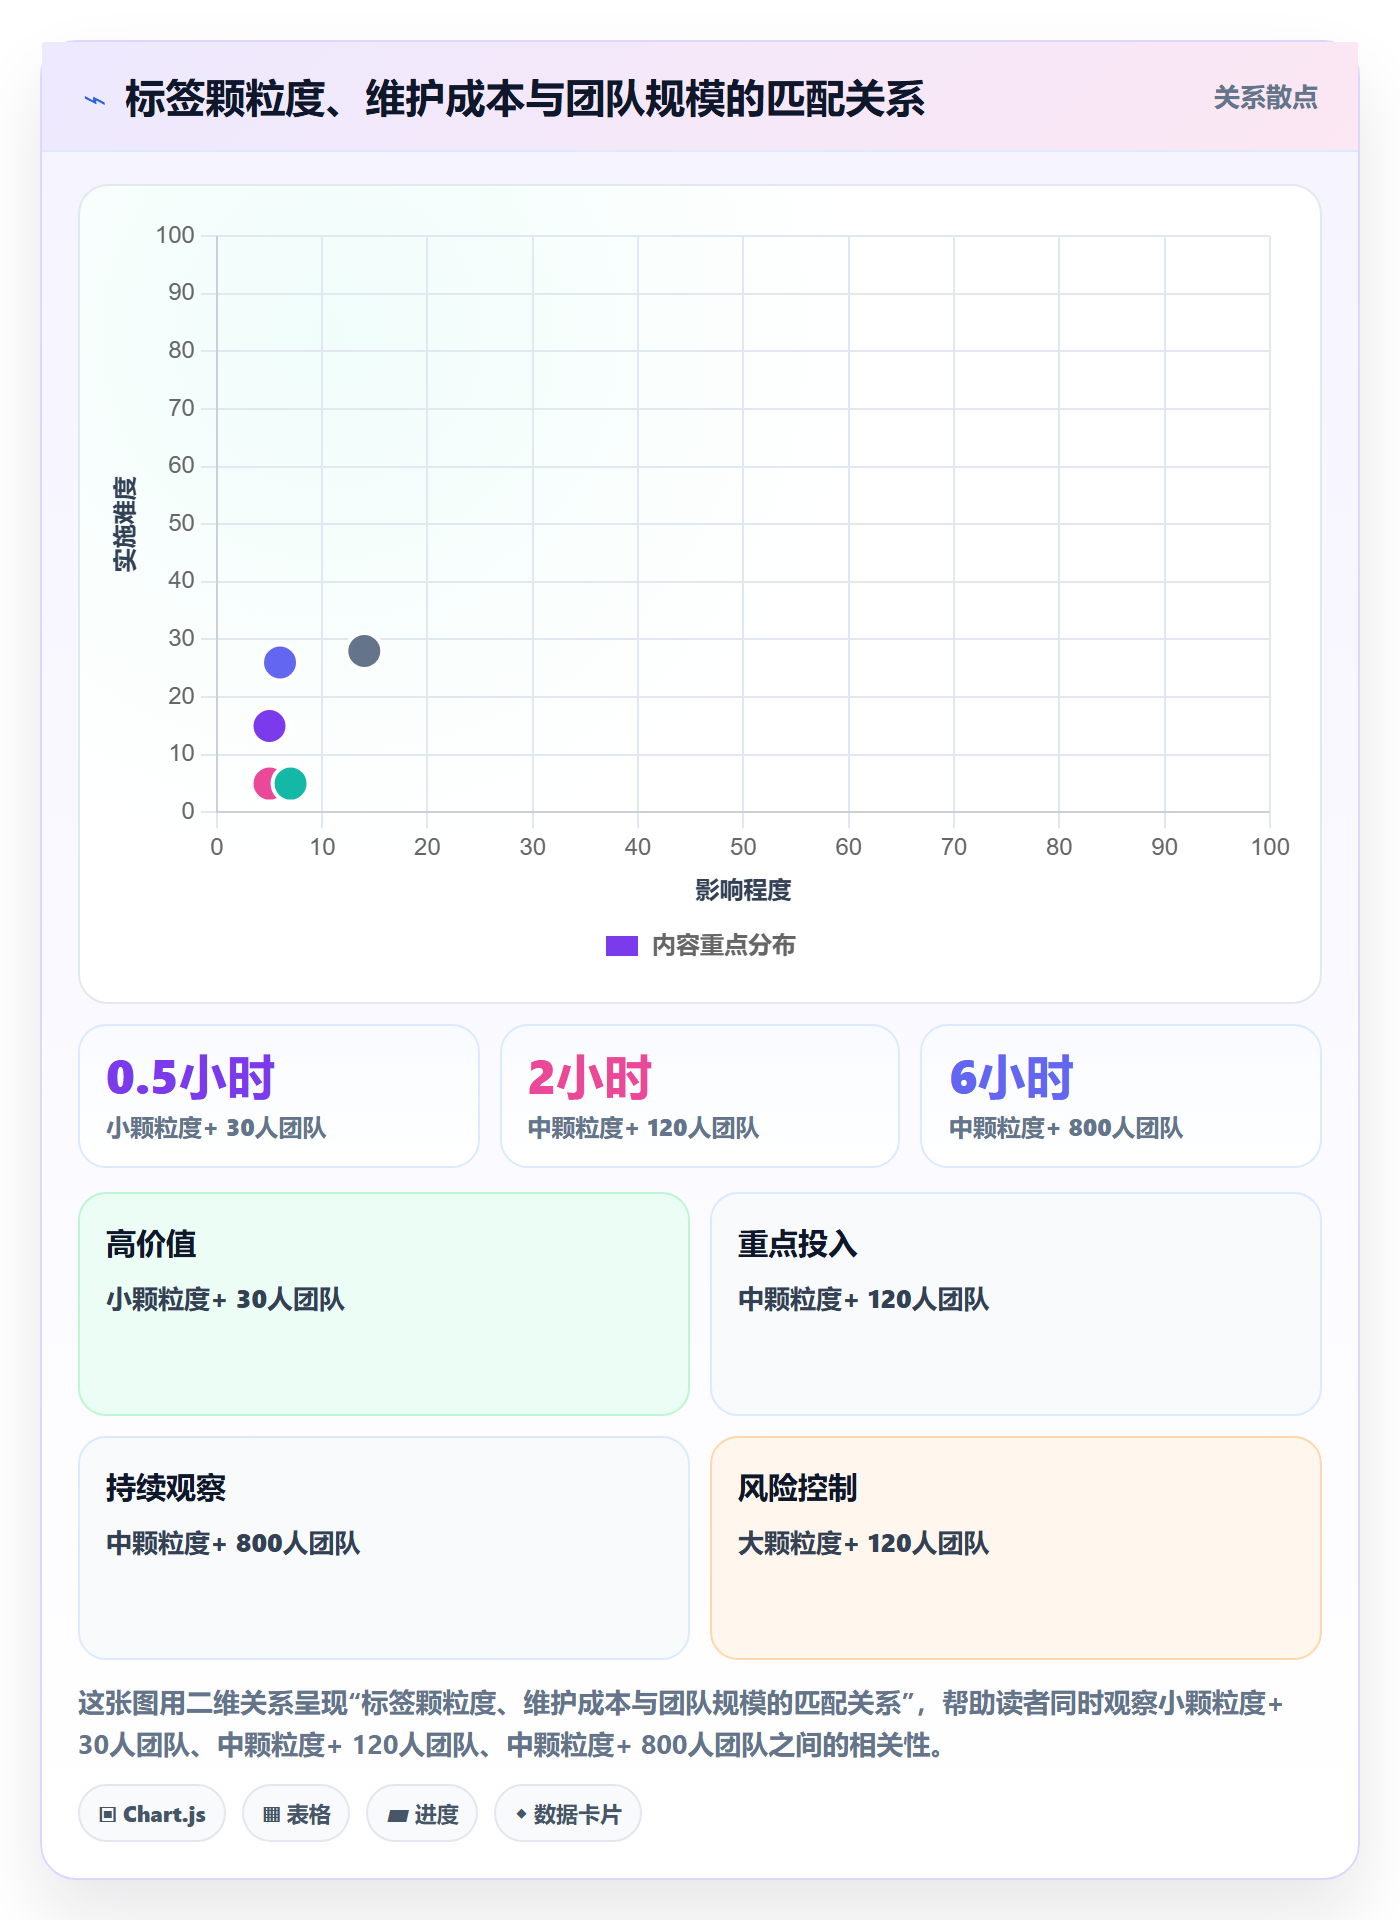The height and width of the screenshot is (1920, 1400).
Task: Click the 影响程度 x-axis title
Action: pyautogui.click(x=743, y=890)
